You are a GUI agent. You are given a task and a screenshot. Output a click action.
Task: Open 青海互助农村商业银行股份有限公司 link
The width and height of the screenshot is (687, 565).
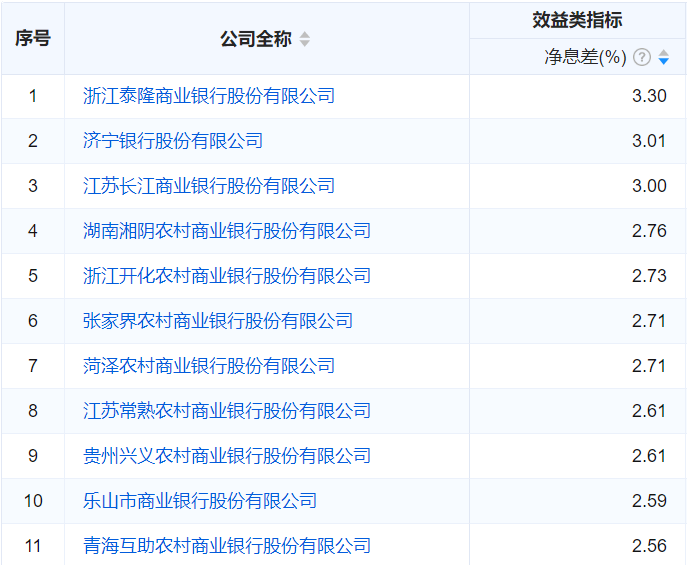(227, 546)
